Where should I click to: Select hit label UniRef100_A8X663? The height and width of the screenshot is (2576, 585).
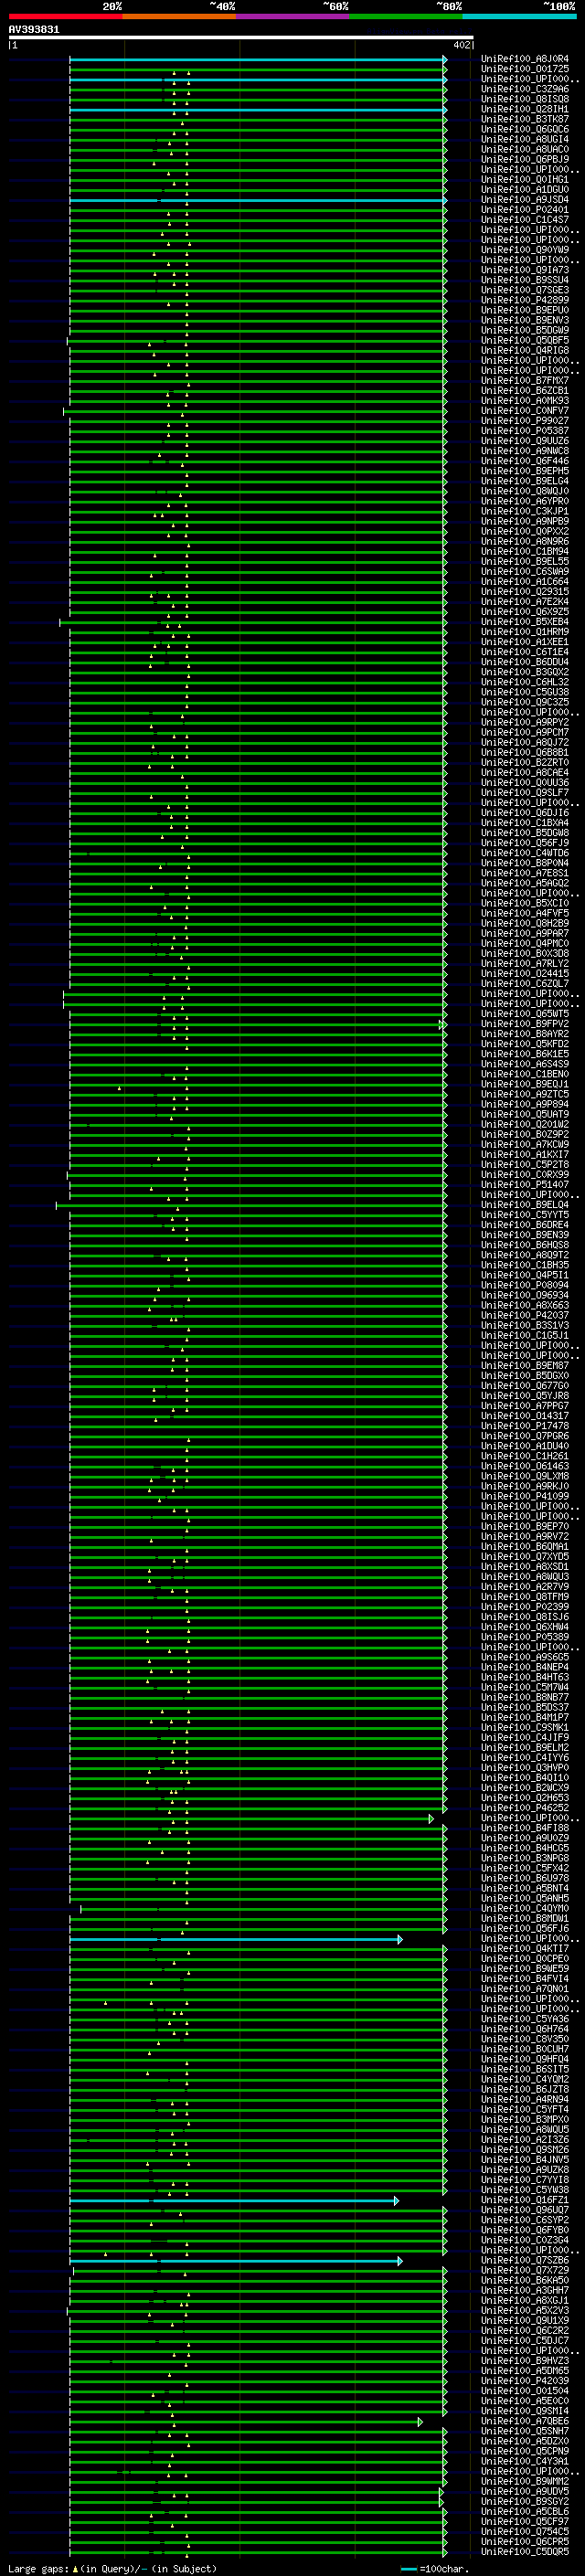click(x=524, y=1305)
